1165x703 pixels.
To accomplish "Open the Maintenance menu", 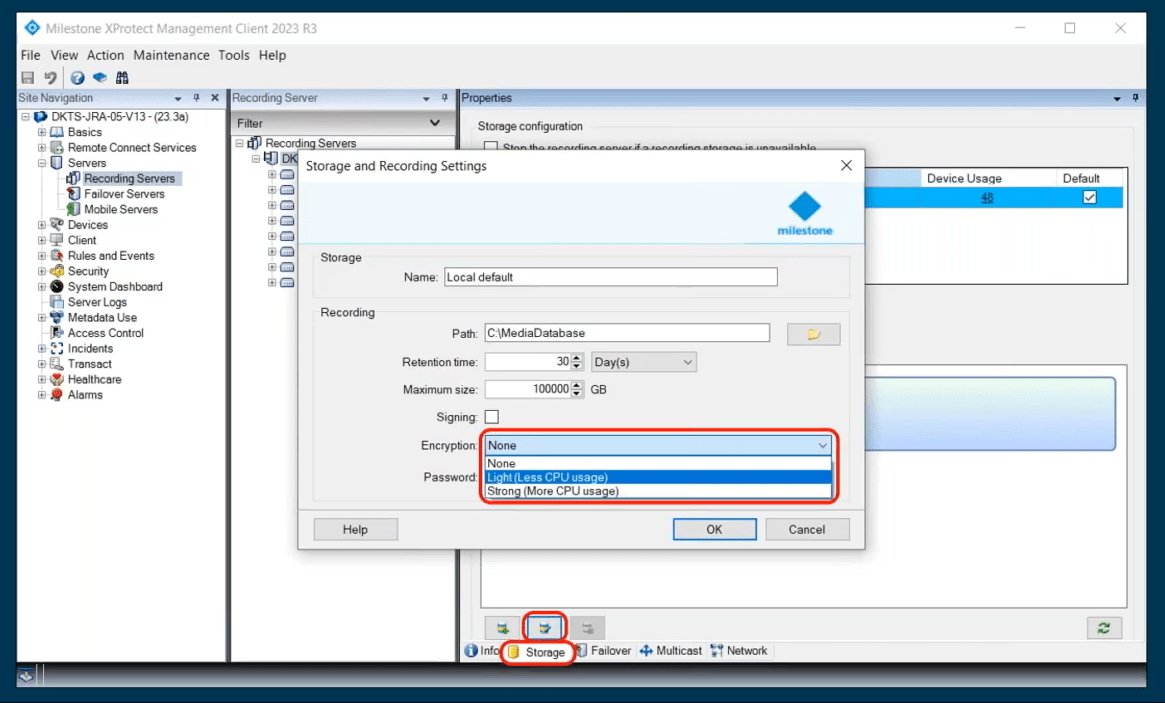I will click(x=171, y=55).
